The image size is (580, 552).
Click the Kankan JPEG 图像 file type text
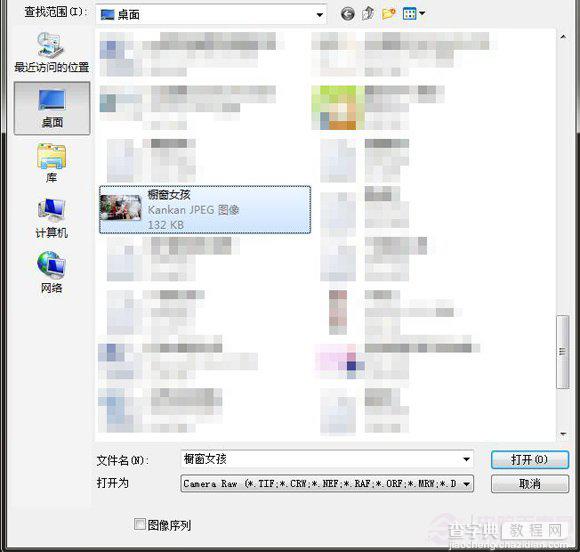tap(193, 210)
